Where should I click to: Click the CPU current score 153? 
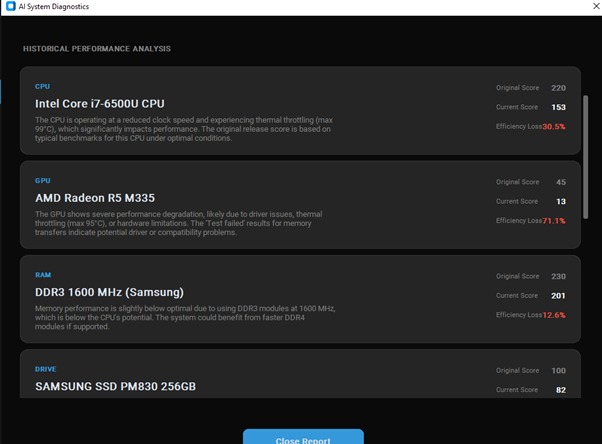click(x=559, y=107)
